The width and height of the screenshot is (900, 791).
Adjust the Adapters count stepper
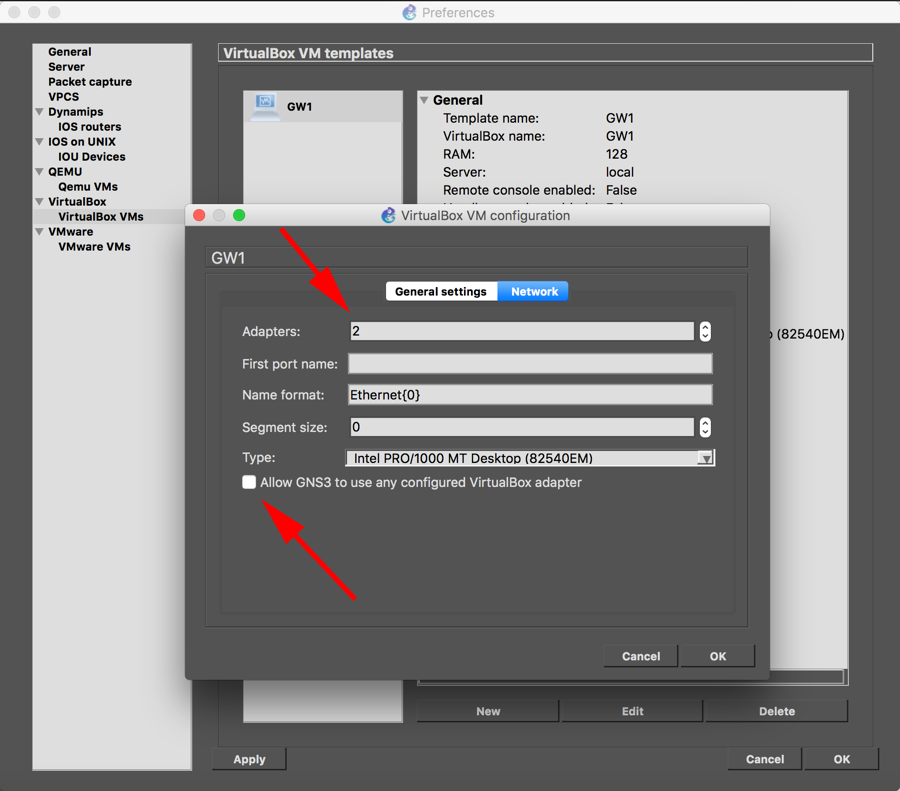click(x=705, y=331)
